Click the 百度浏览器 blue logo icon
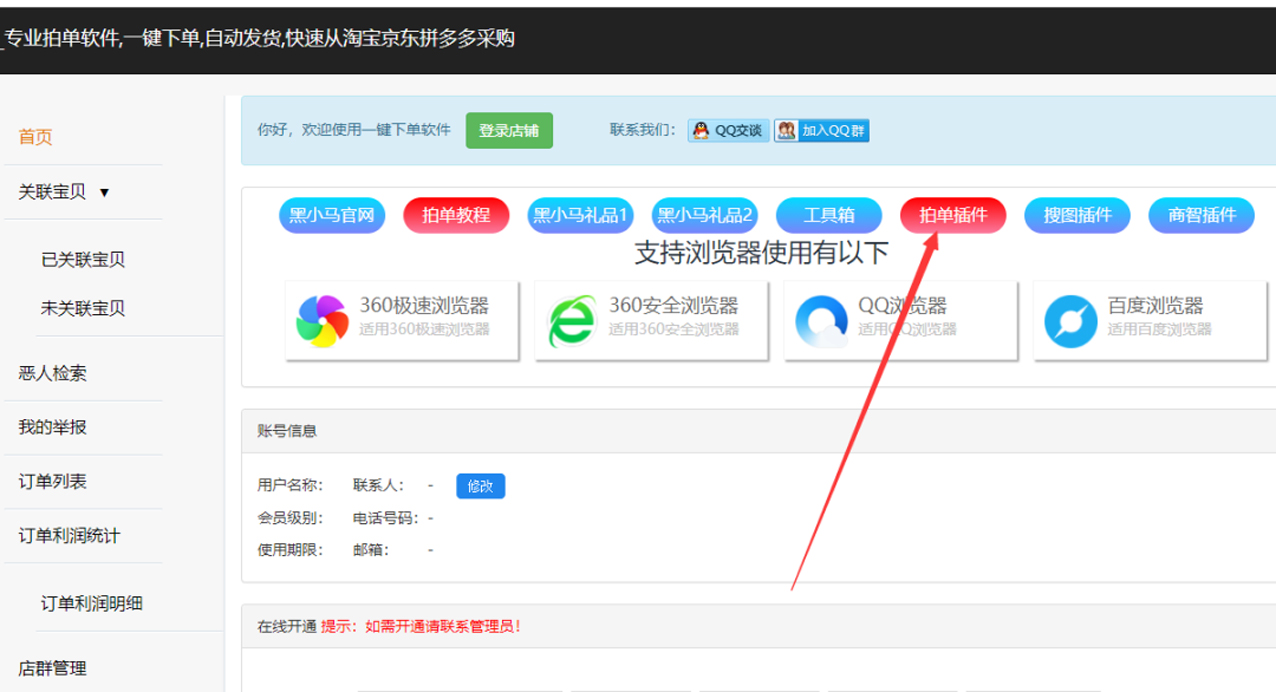 pos(1070,321)
